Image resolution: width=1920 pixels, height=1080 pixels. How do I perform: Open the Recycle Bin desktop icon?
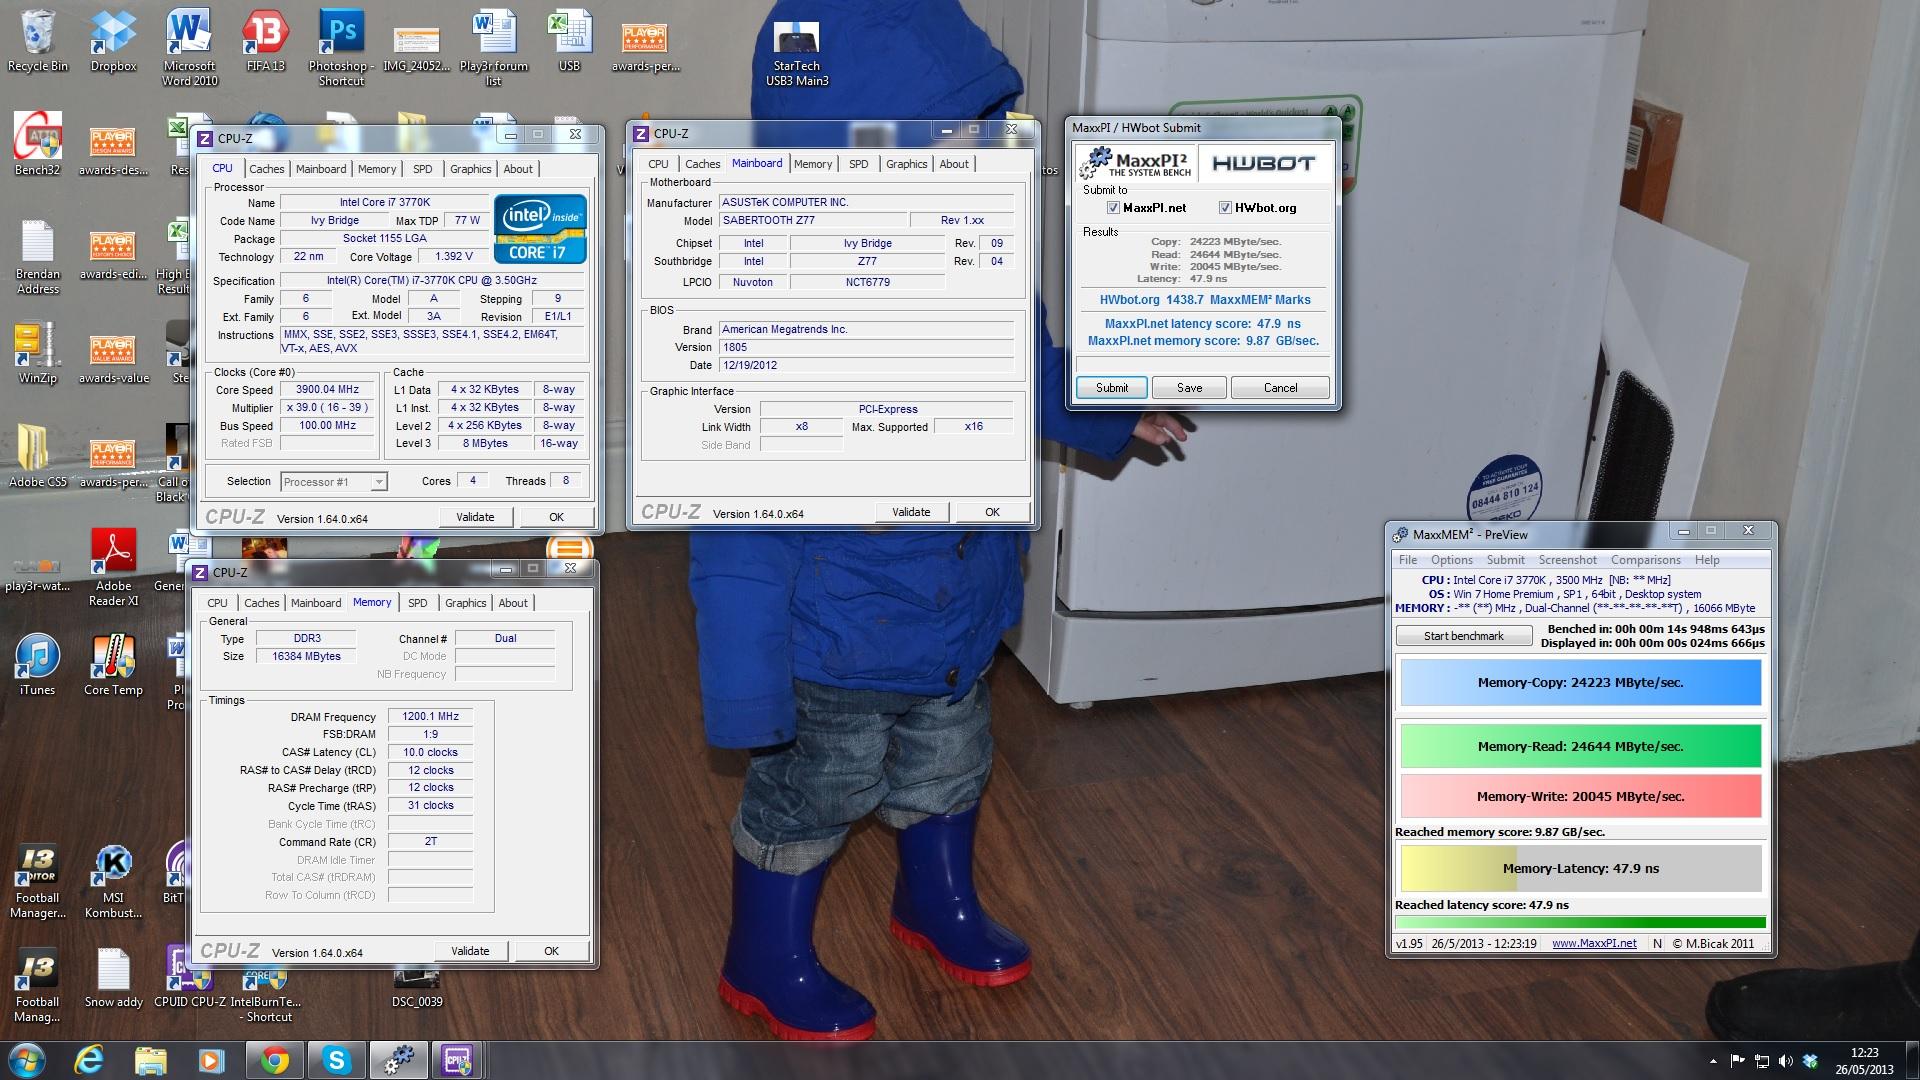[x=38, y=40]
